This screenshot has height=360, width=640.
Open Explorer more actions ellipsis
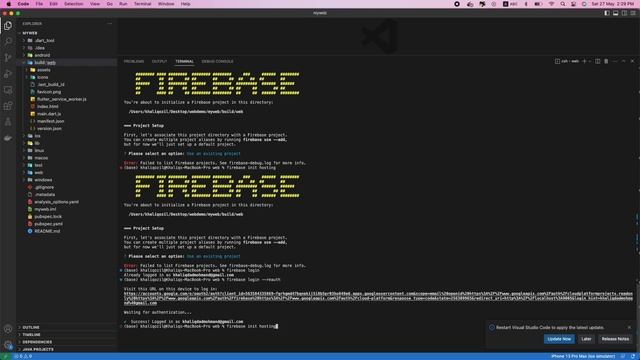109,24
